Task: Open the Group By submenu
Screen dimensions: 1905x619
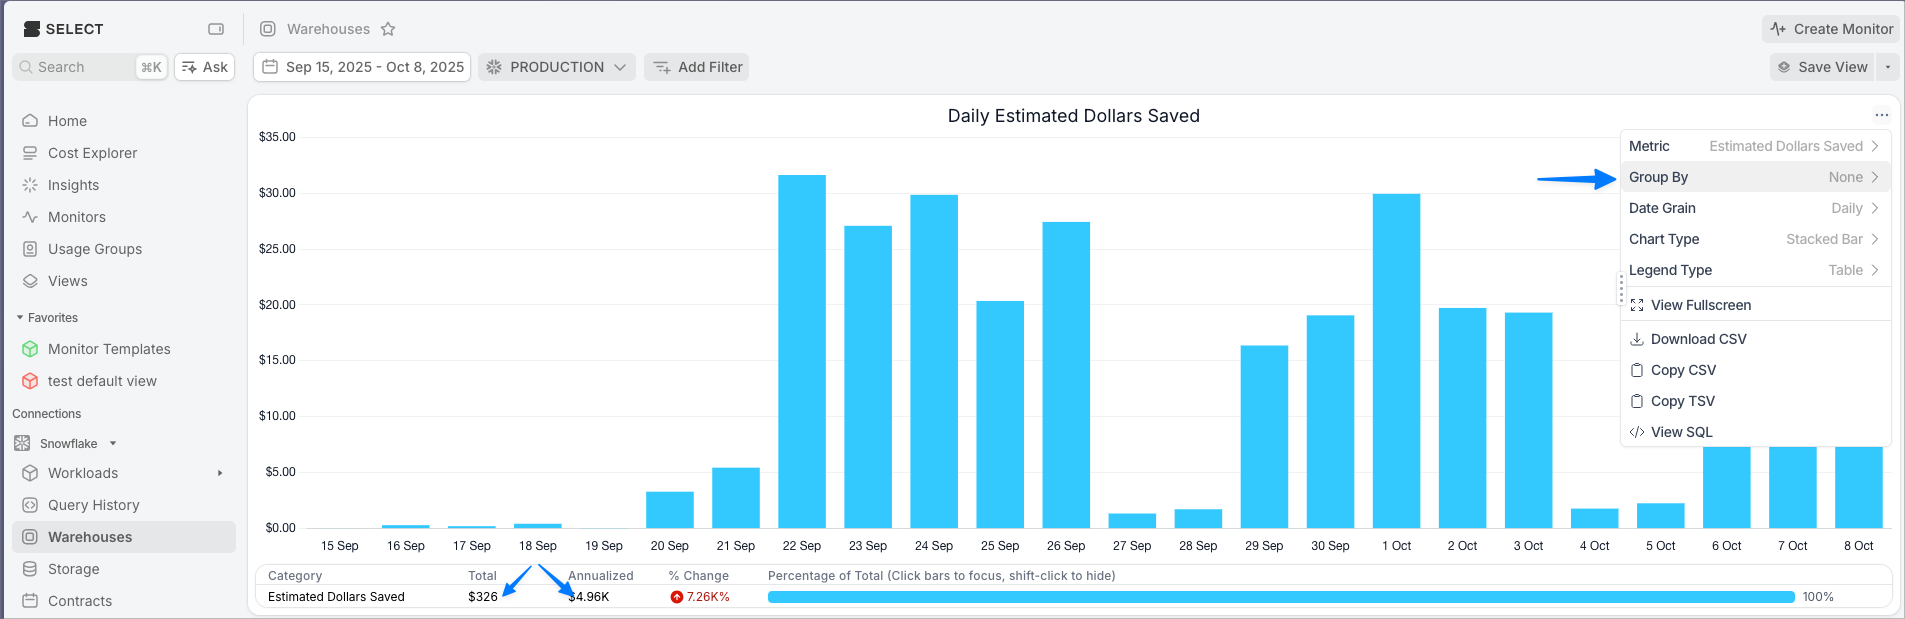Action: coord(1754,177)
